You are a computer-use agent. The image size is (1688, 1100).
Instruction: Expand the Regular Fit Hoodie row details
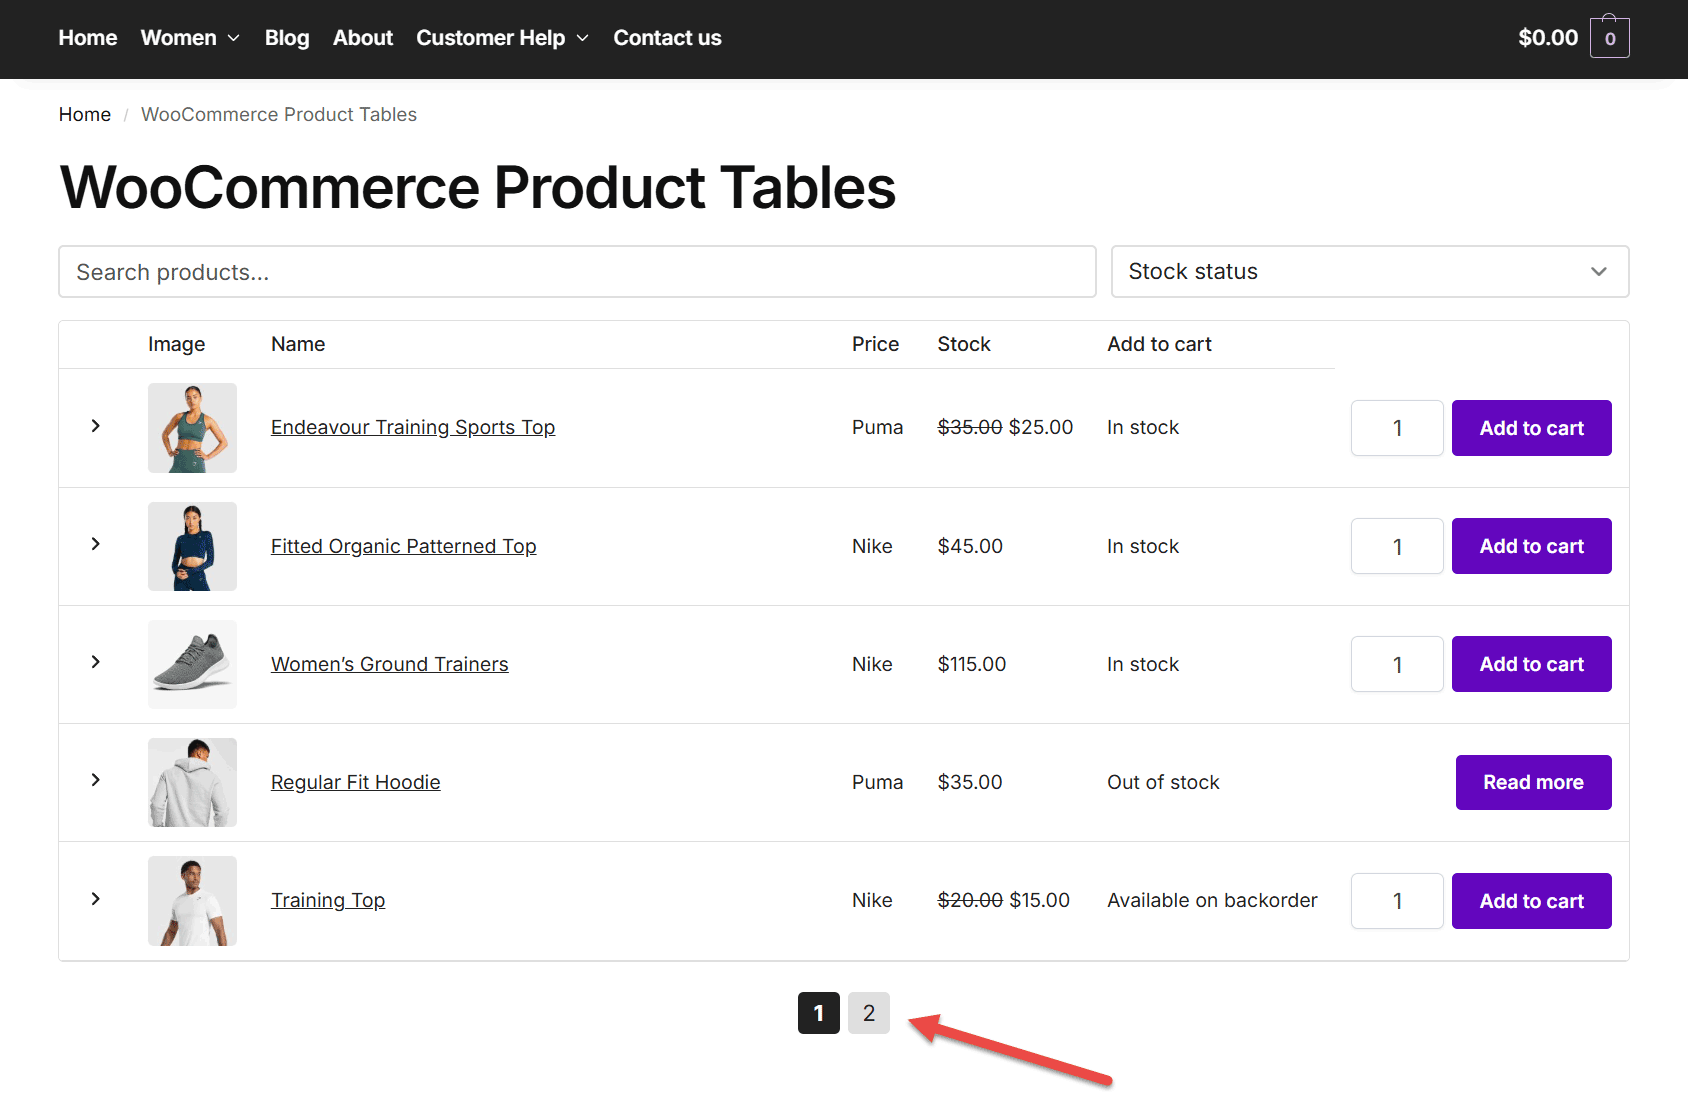click(x=95, y=781)
